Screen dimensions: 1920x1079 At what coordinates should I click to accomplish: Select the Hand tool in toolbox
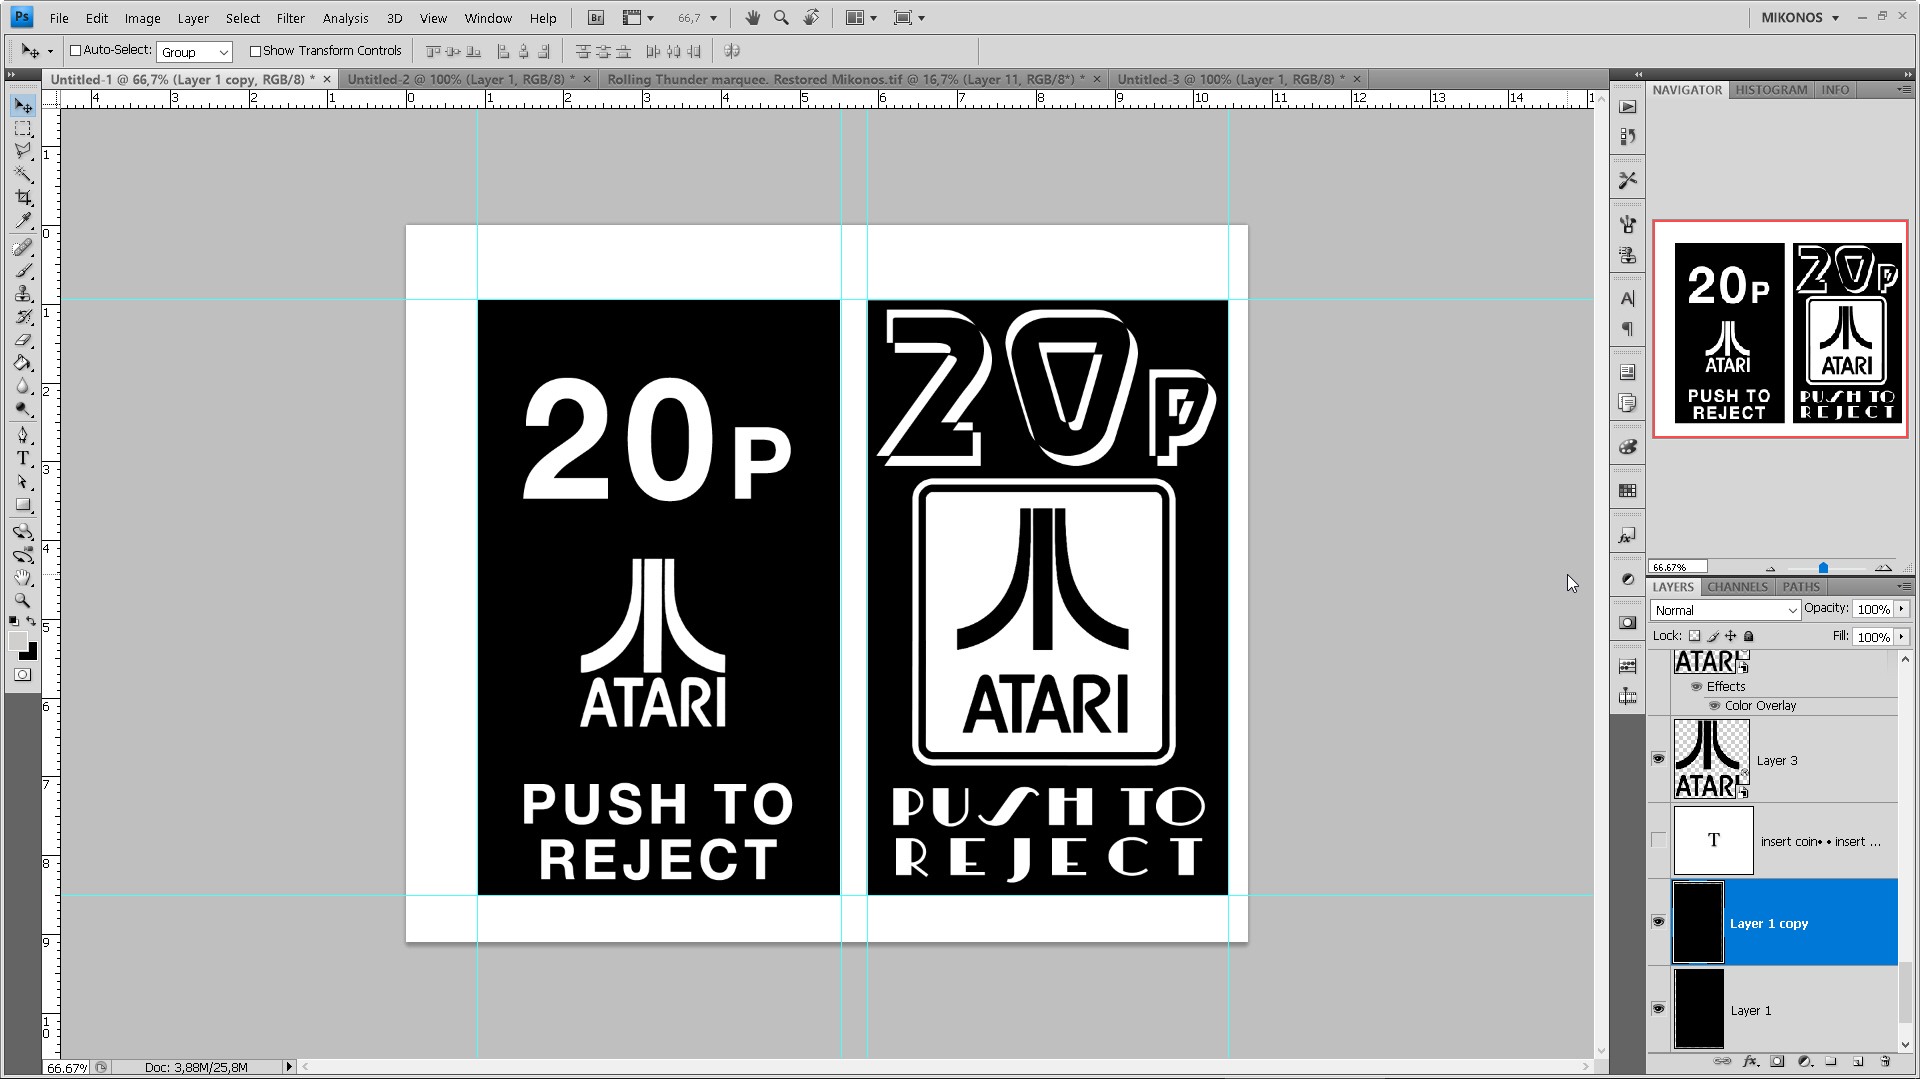(23, 578)
